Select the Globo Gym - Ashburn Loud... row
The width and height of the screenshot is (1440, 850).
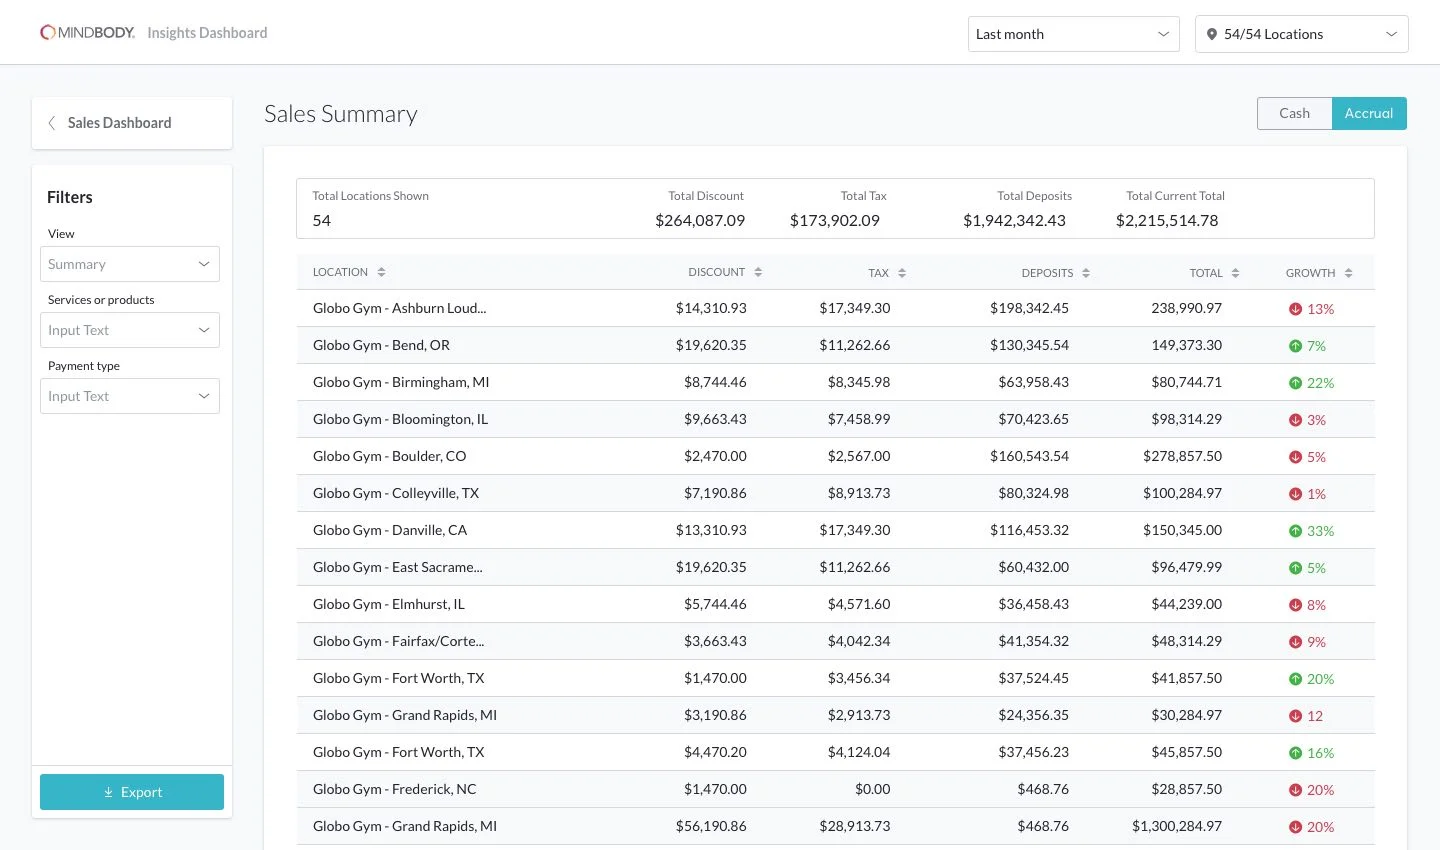[x=836, y=308]
